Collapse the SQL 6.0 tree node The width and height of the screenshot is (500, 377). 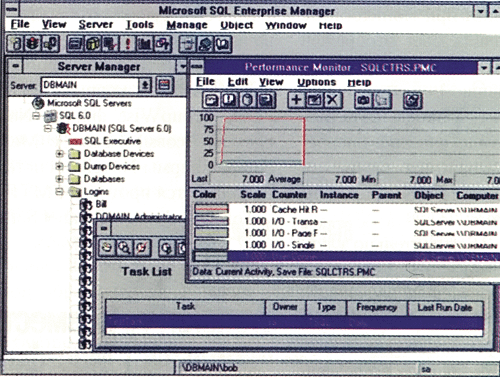[x=36, y=116]
